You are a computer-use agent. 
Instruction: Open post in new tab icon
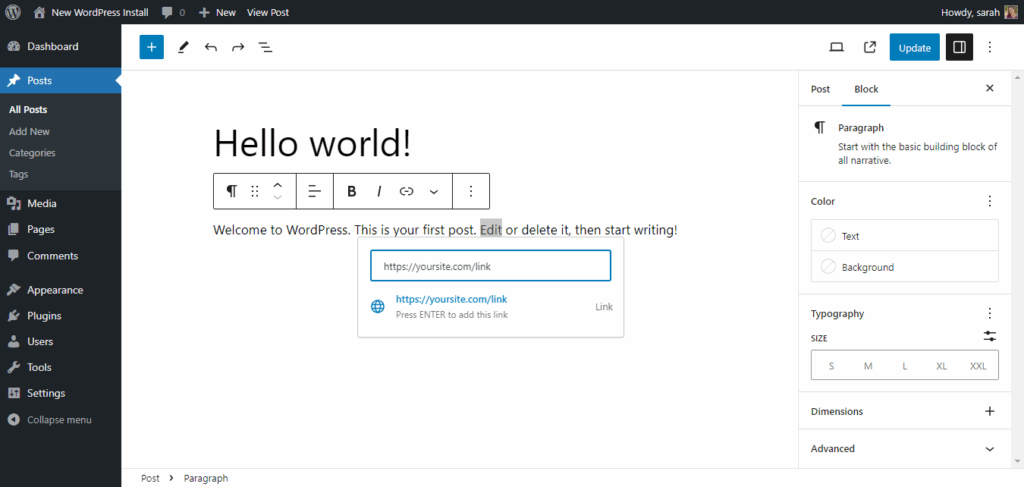[x=870, y=47]
